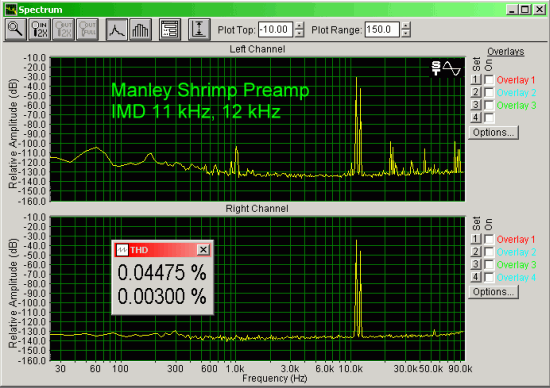Close the THD readout window
550x388 pixels.
coord(203,250)
